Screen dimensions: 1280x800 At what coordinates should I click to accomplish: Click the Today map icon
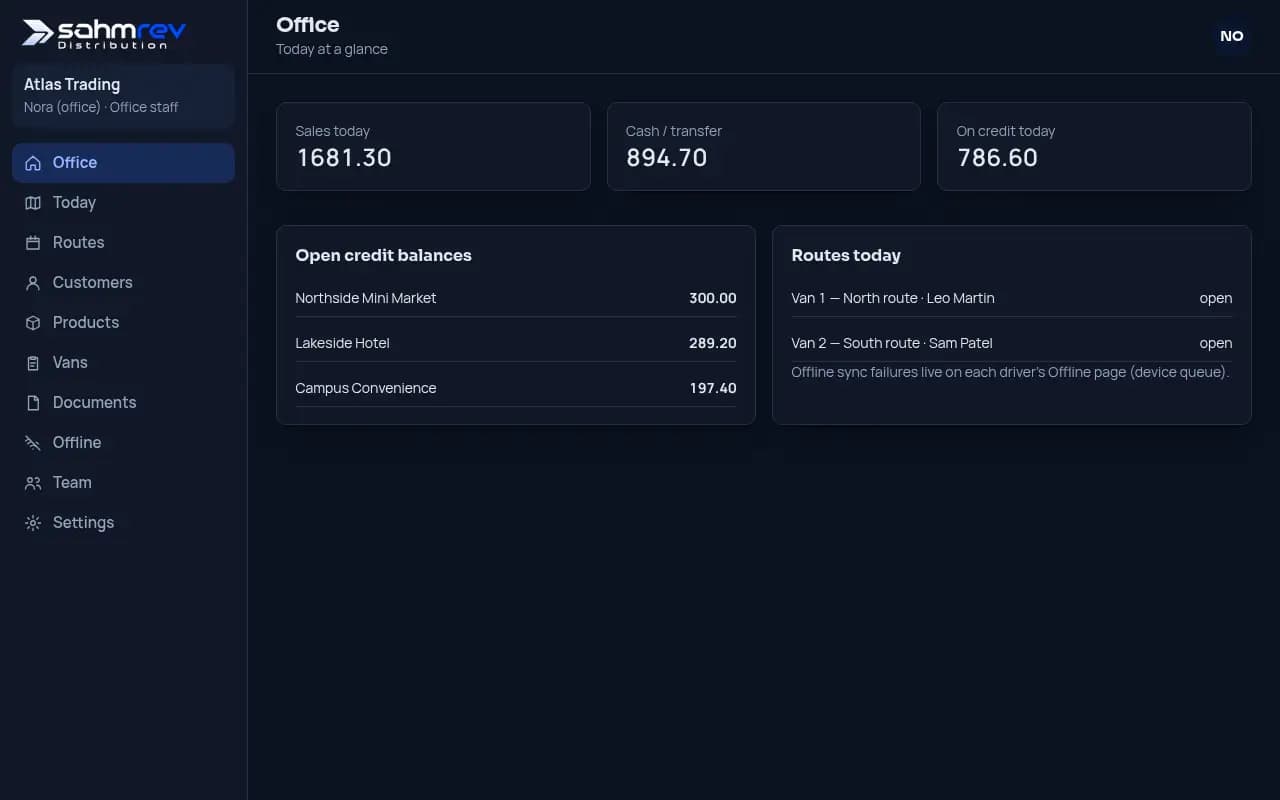(x=33, y=203)
